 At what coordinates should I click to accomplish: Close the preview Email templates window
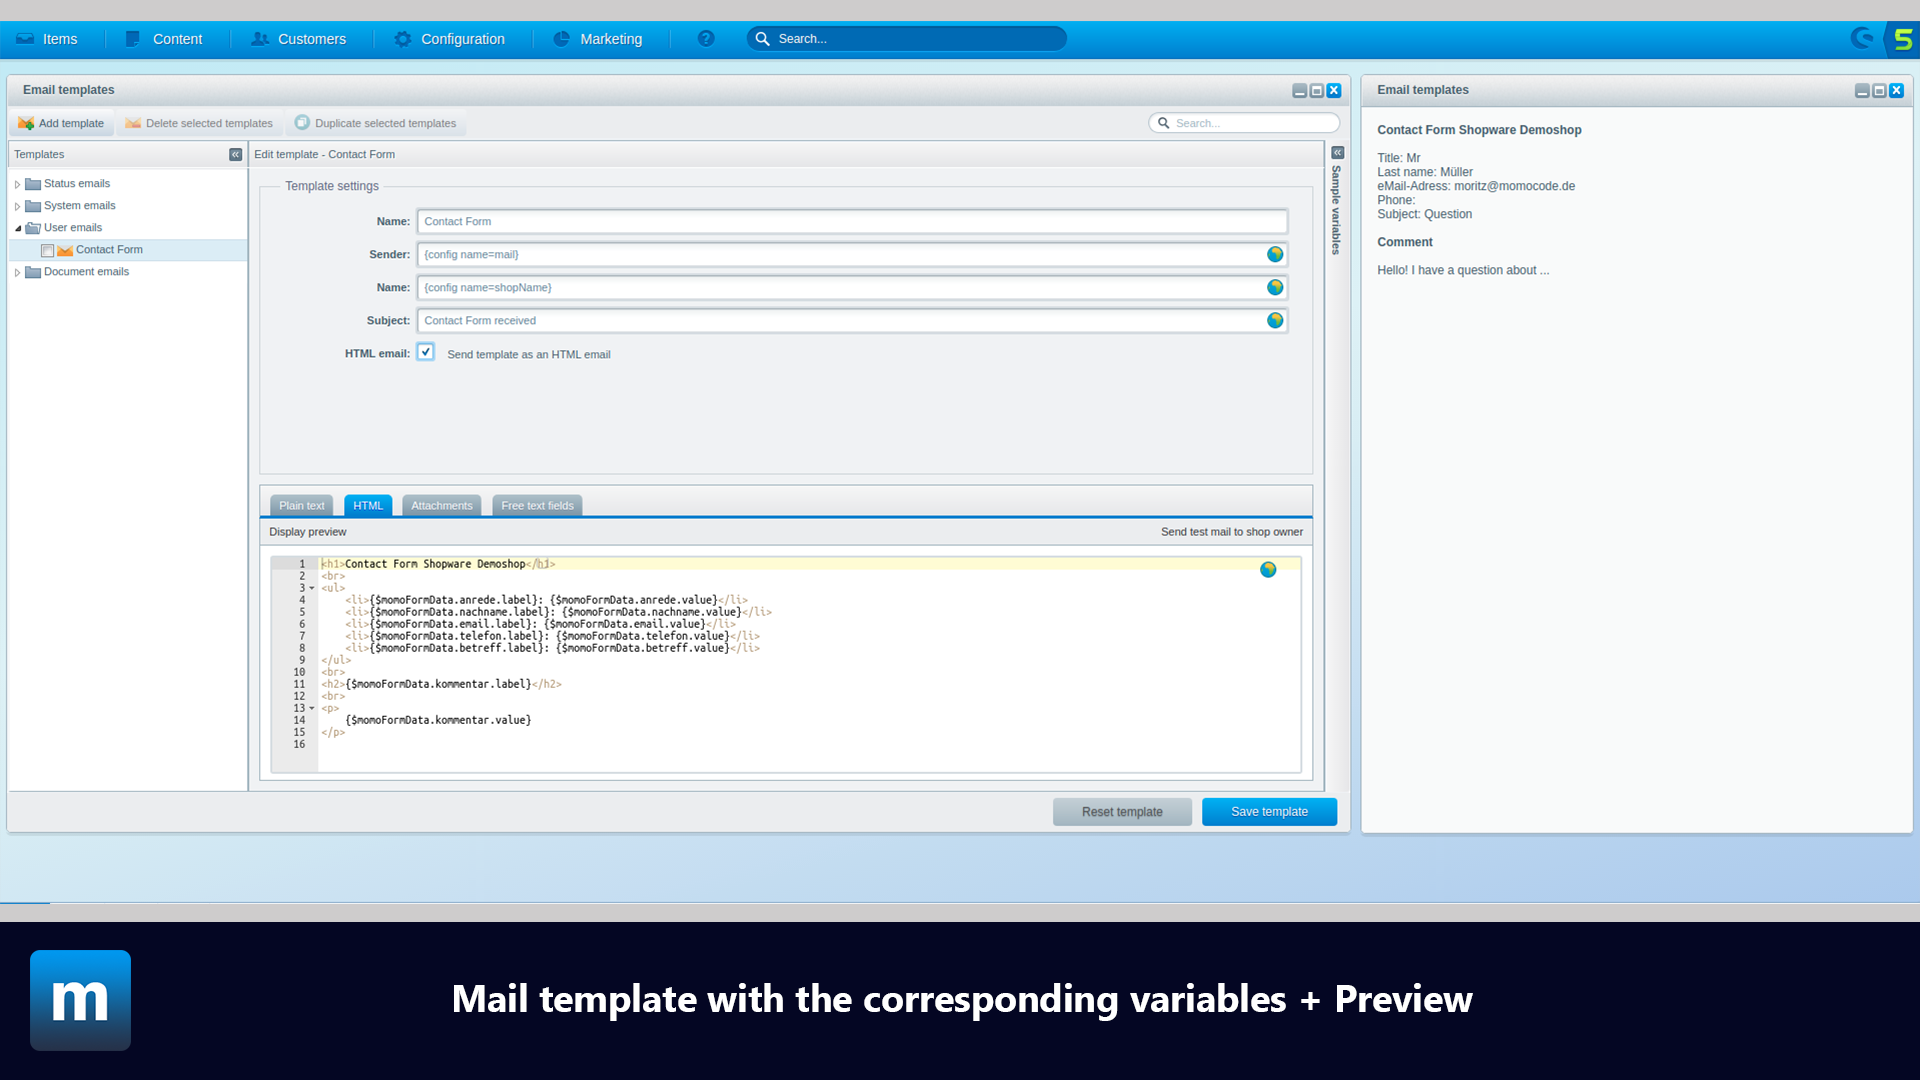click(1896, 91)
